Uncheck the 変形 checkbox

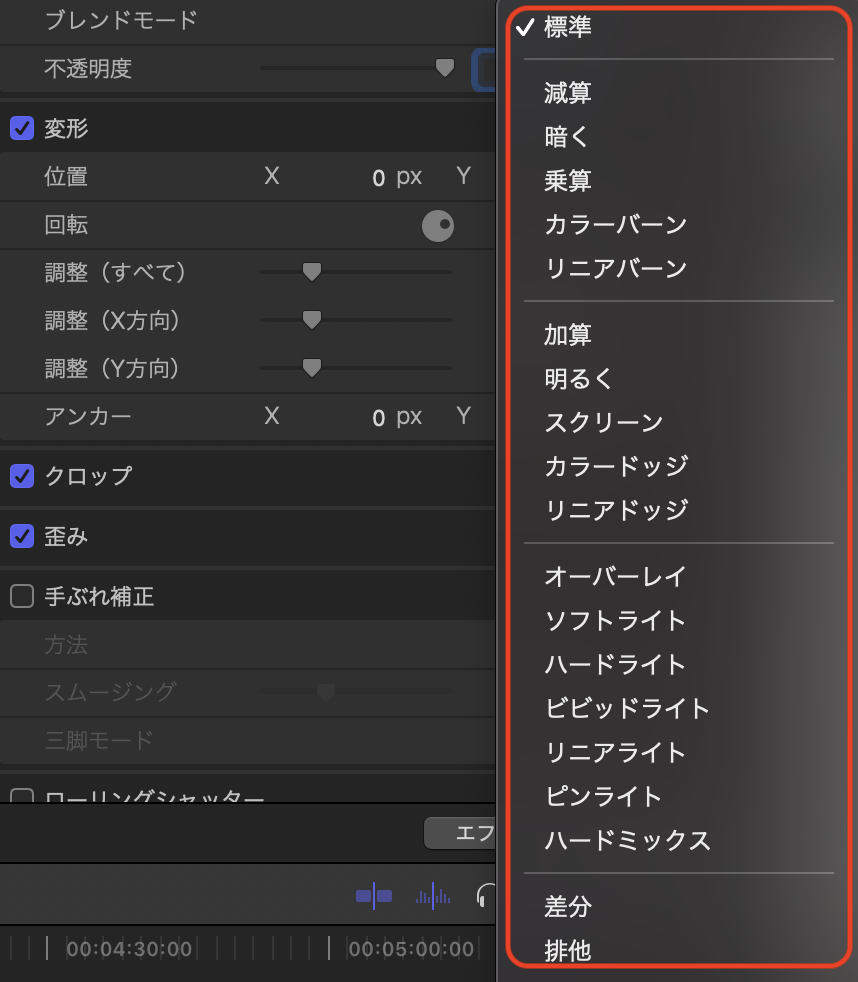pos(22,128)
